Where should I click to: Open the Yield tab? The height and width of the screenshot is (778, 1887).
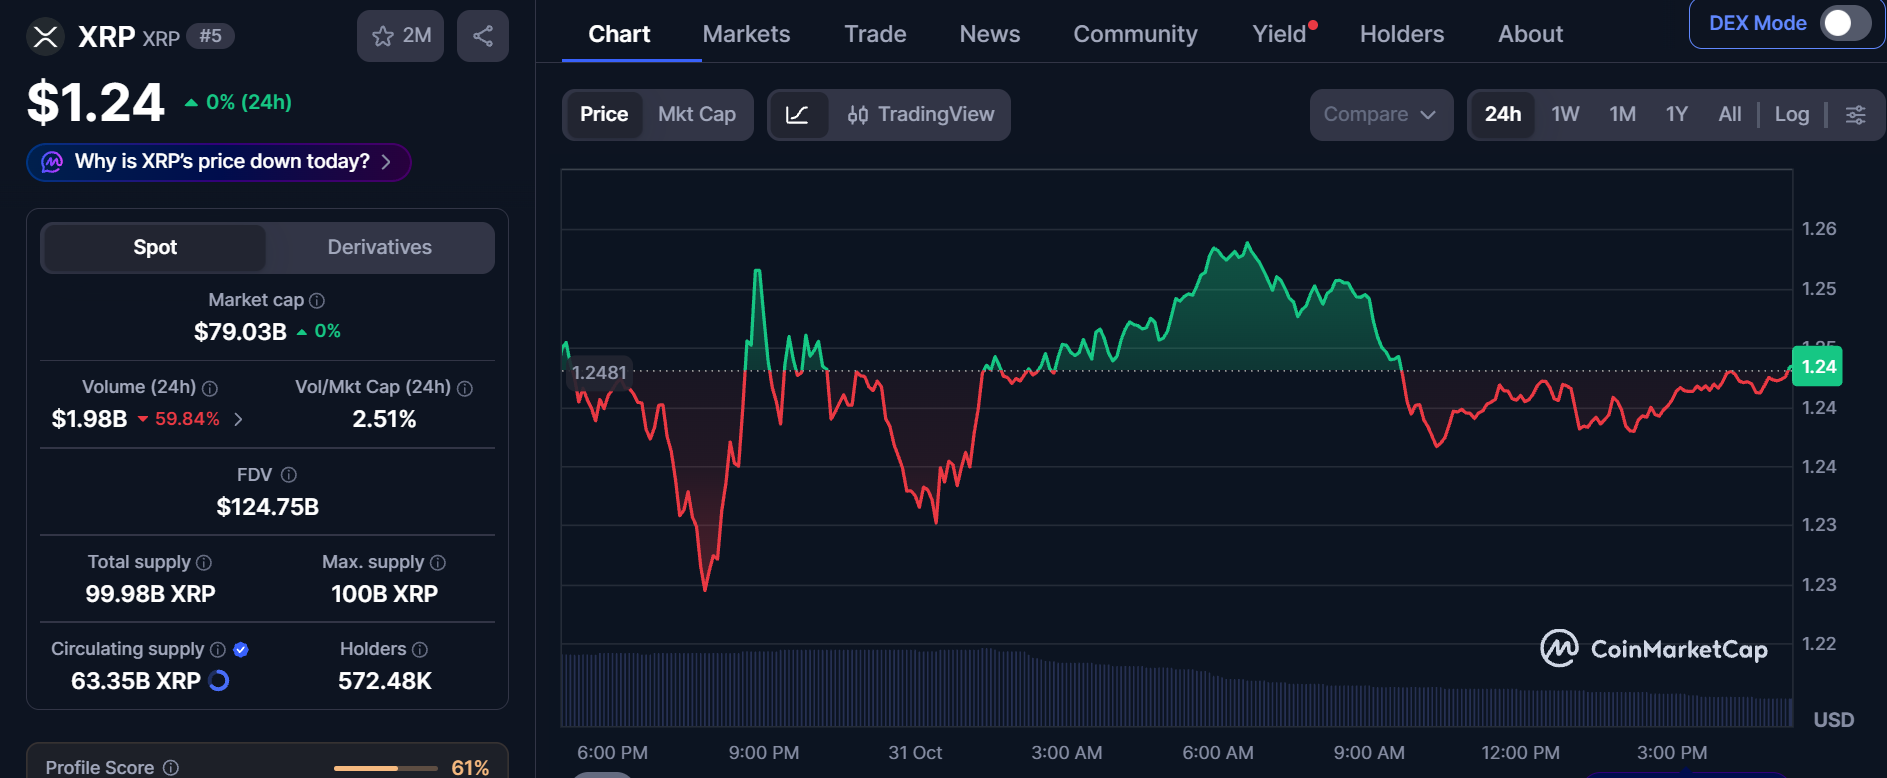point(1280,34)
